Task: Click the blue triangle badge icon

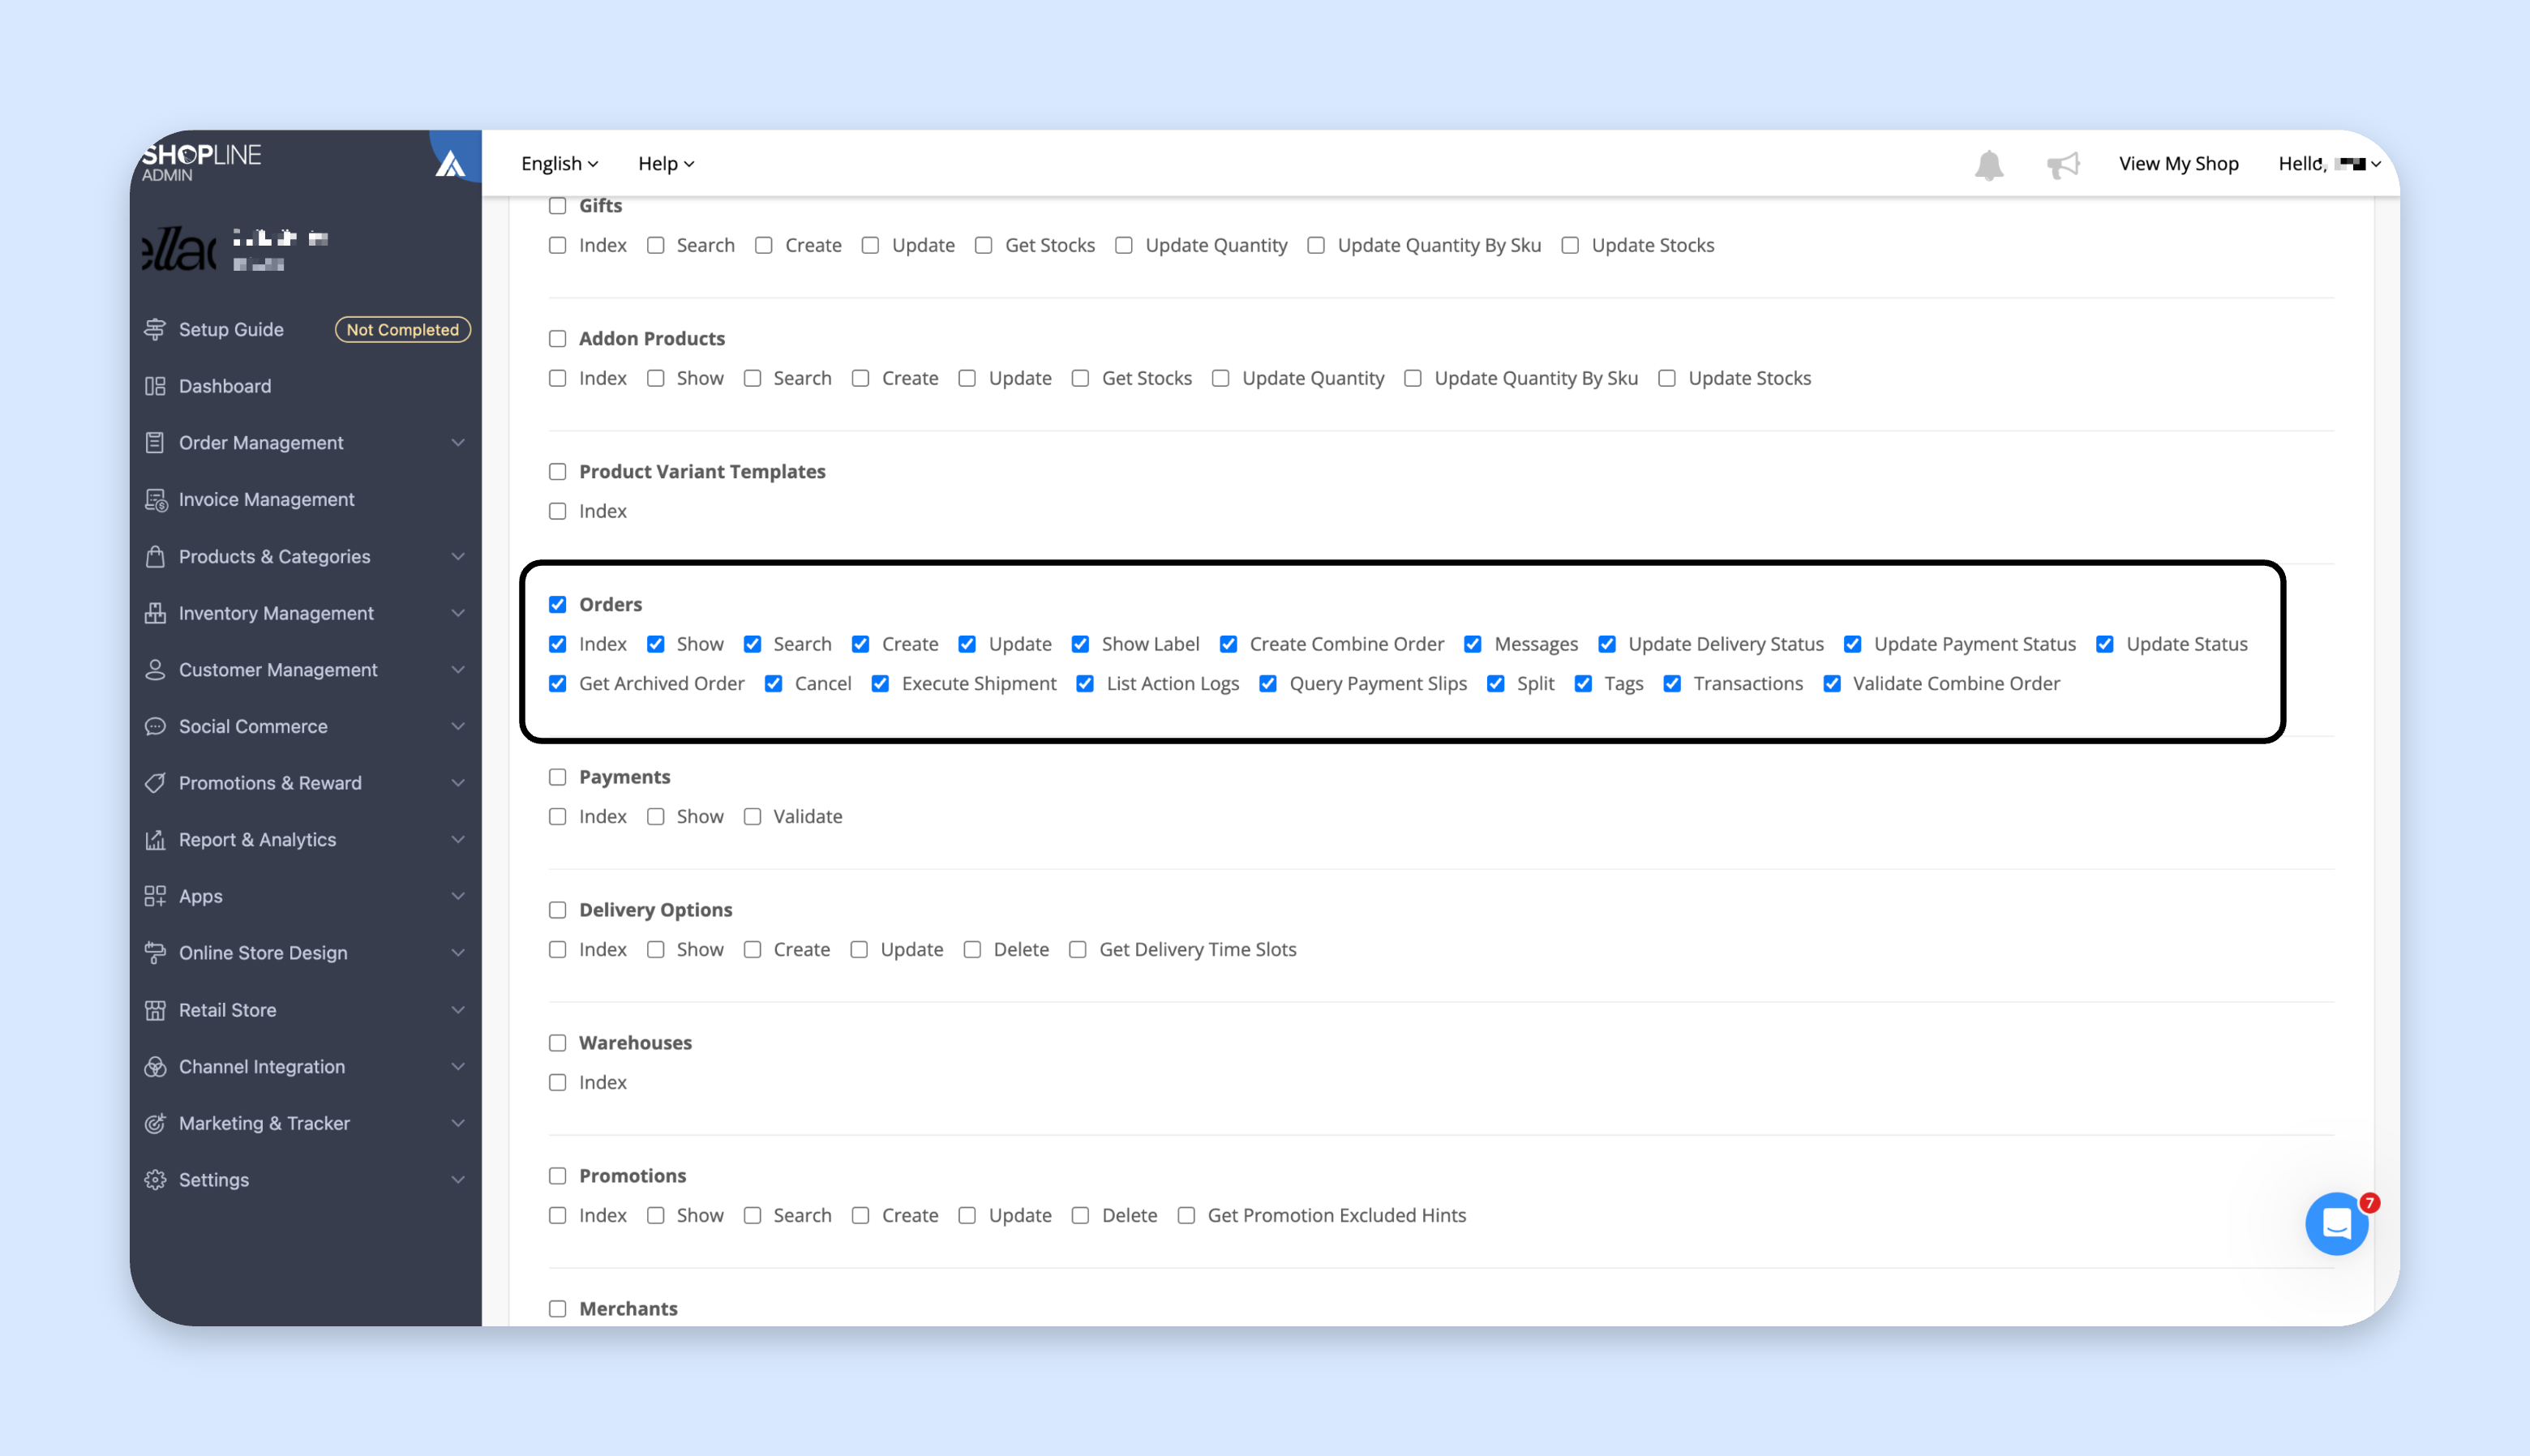Action: (x=451, y=163)
